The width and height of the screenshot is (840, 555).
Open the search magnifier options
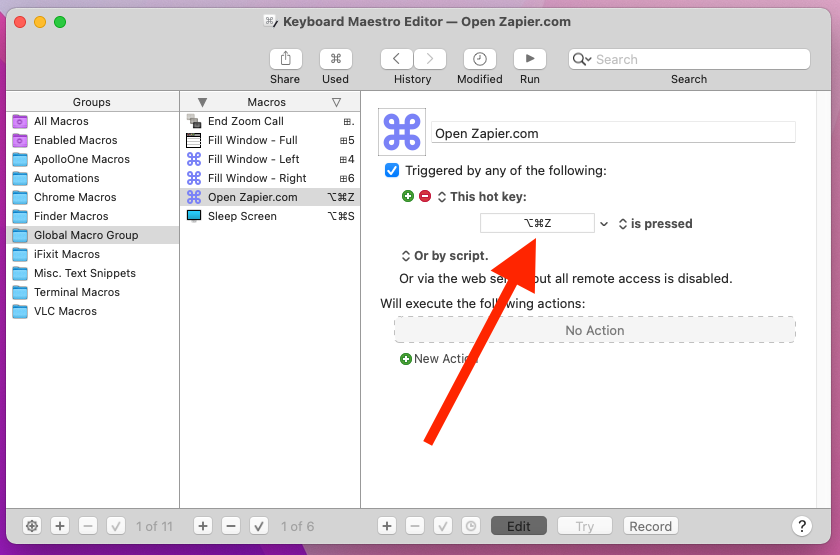[582, 59]
